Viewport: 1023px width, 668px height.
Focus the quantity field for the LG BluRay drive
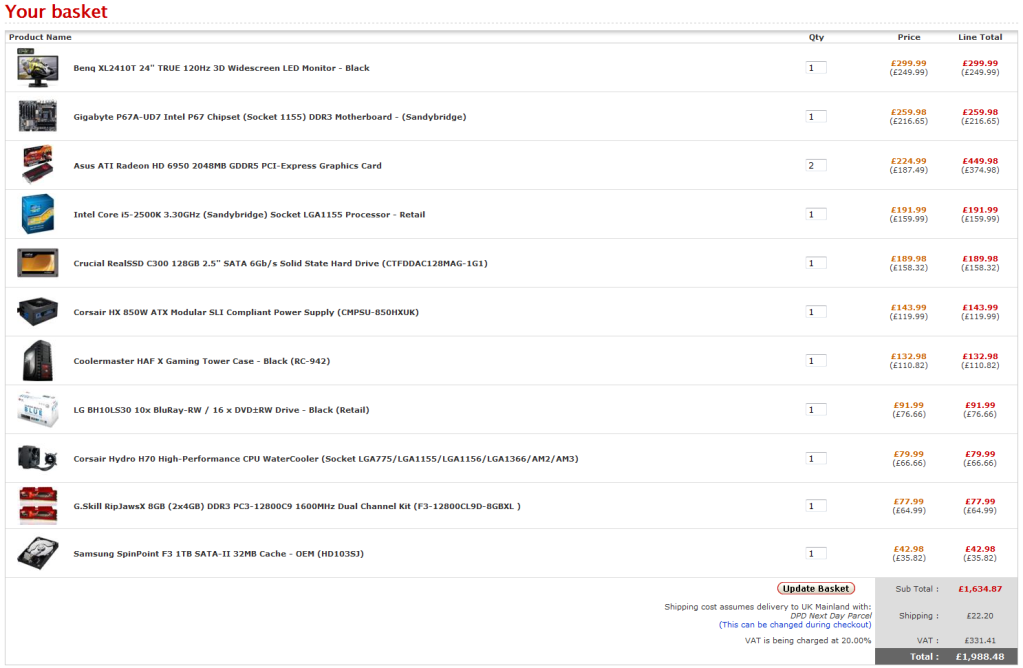point(816,410)
